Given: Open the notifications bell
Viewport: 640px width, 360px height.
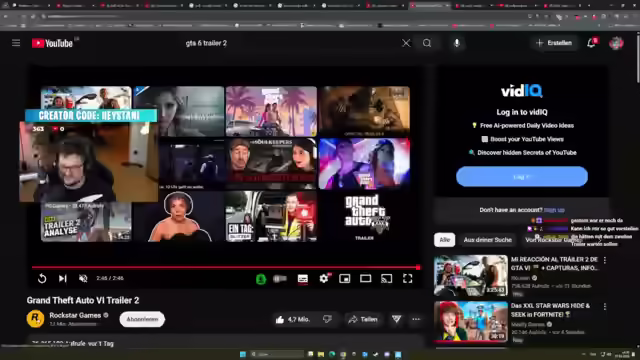Looking at the screenshot, I should pyautogui.click(x=591, y=43).
